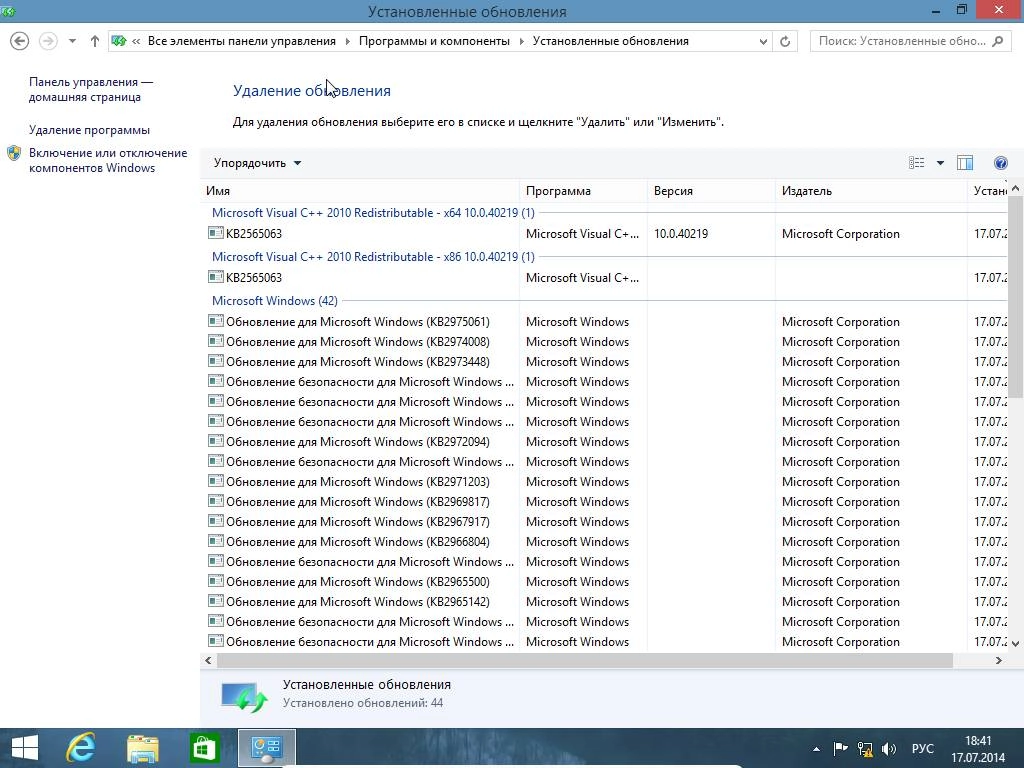Select update KB2969817 row
This screenshot has width=1024, height=768.
click(x=604, y=502)
